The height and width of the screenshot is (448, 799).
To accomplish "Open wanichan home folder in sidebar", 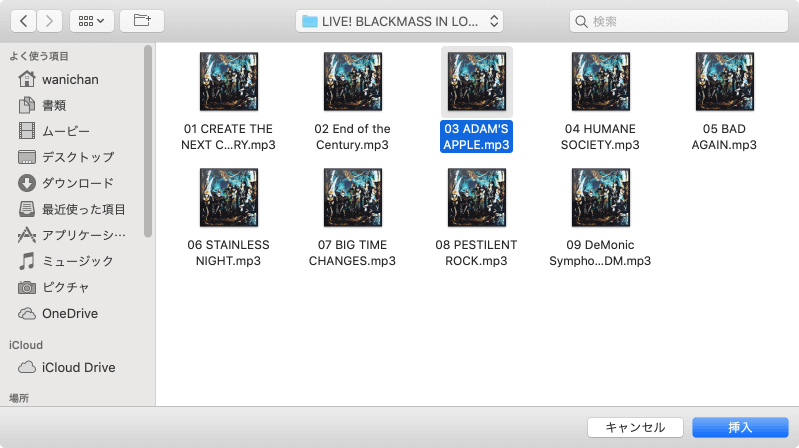I will [x=70, y=80].
